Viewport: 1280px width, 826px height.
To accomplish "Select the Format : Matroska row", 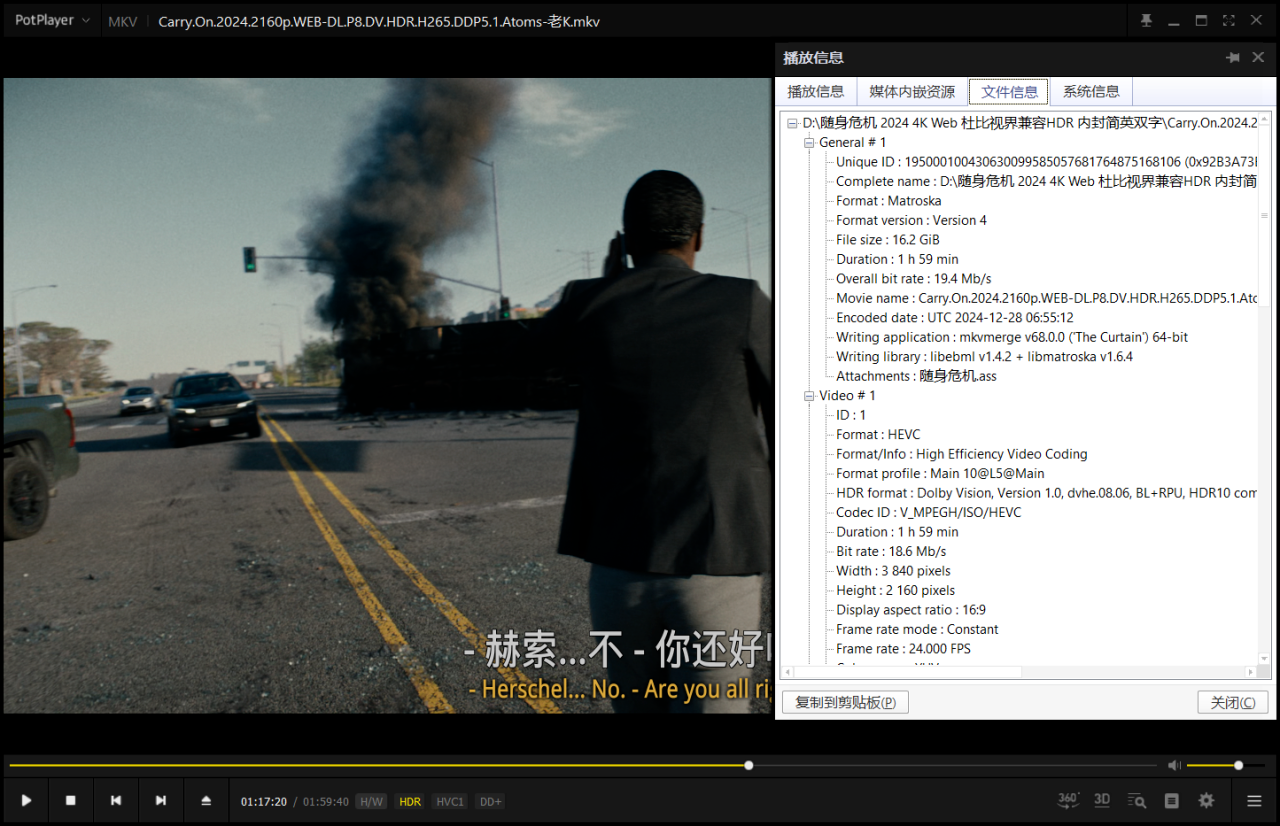I will (x=889, y=201).
